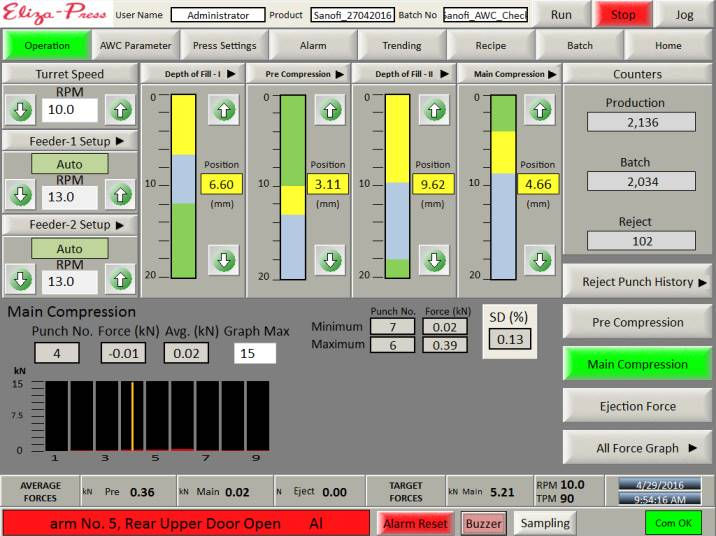716x536 pixels.
Task: Decrease Feeder-1 RPM with down arrow
Action: 21,195
